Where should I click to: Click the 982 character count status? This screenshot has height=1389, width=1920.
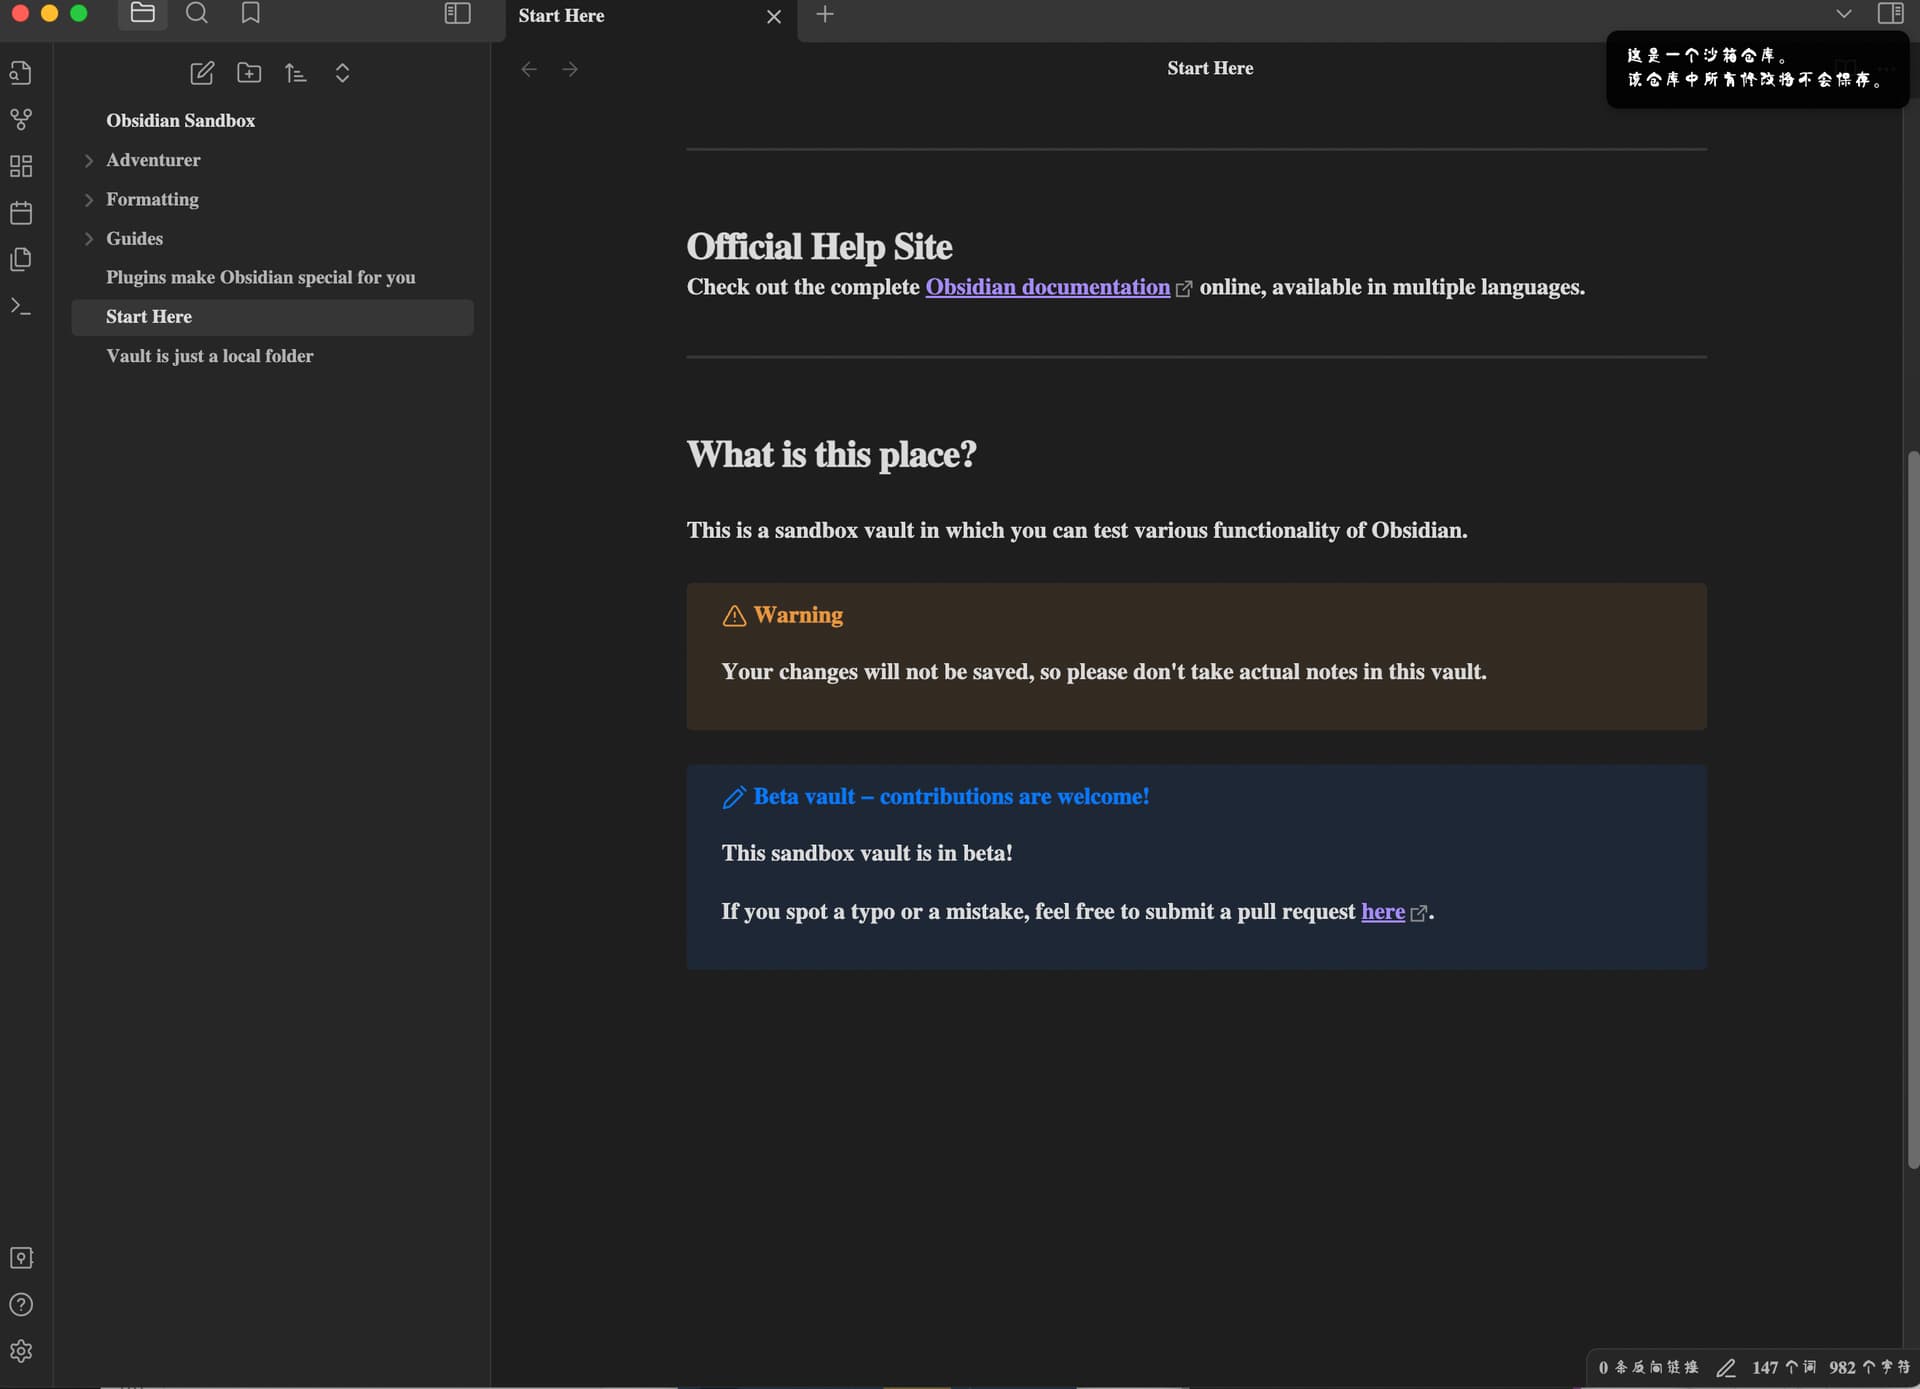(1869, 1367)
